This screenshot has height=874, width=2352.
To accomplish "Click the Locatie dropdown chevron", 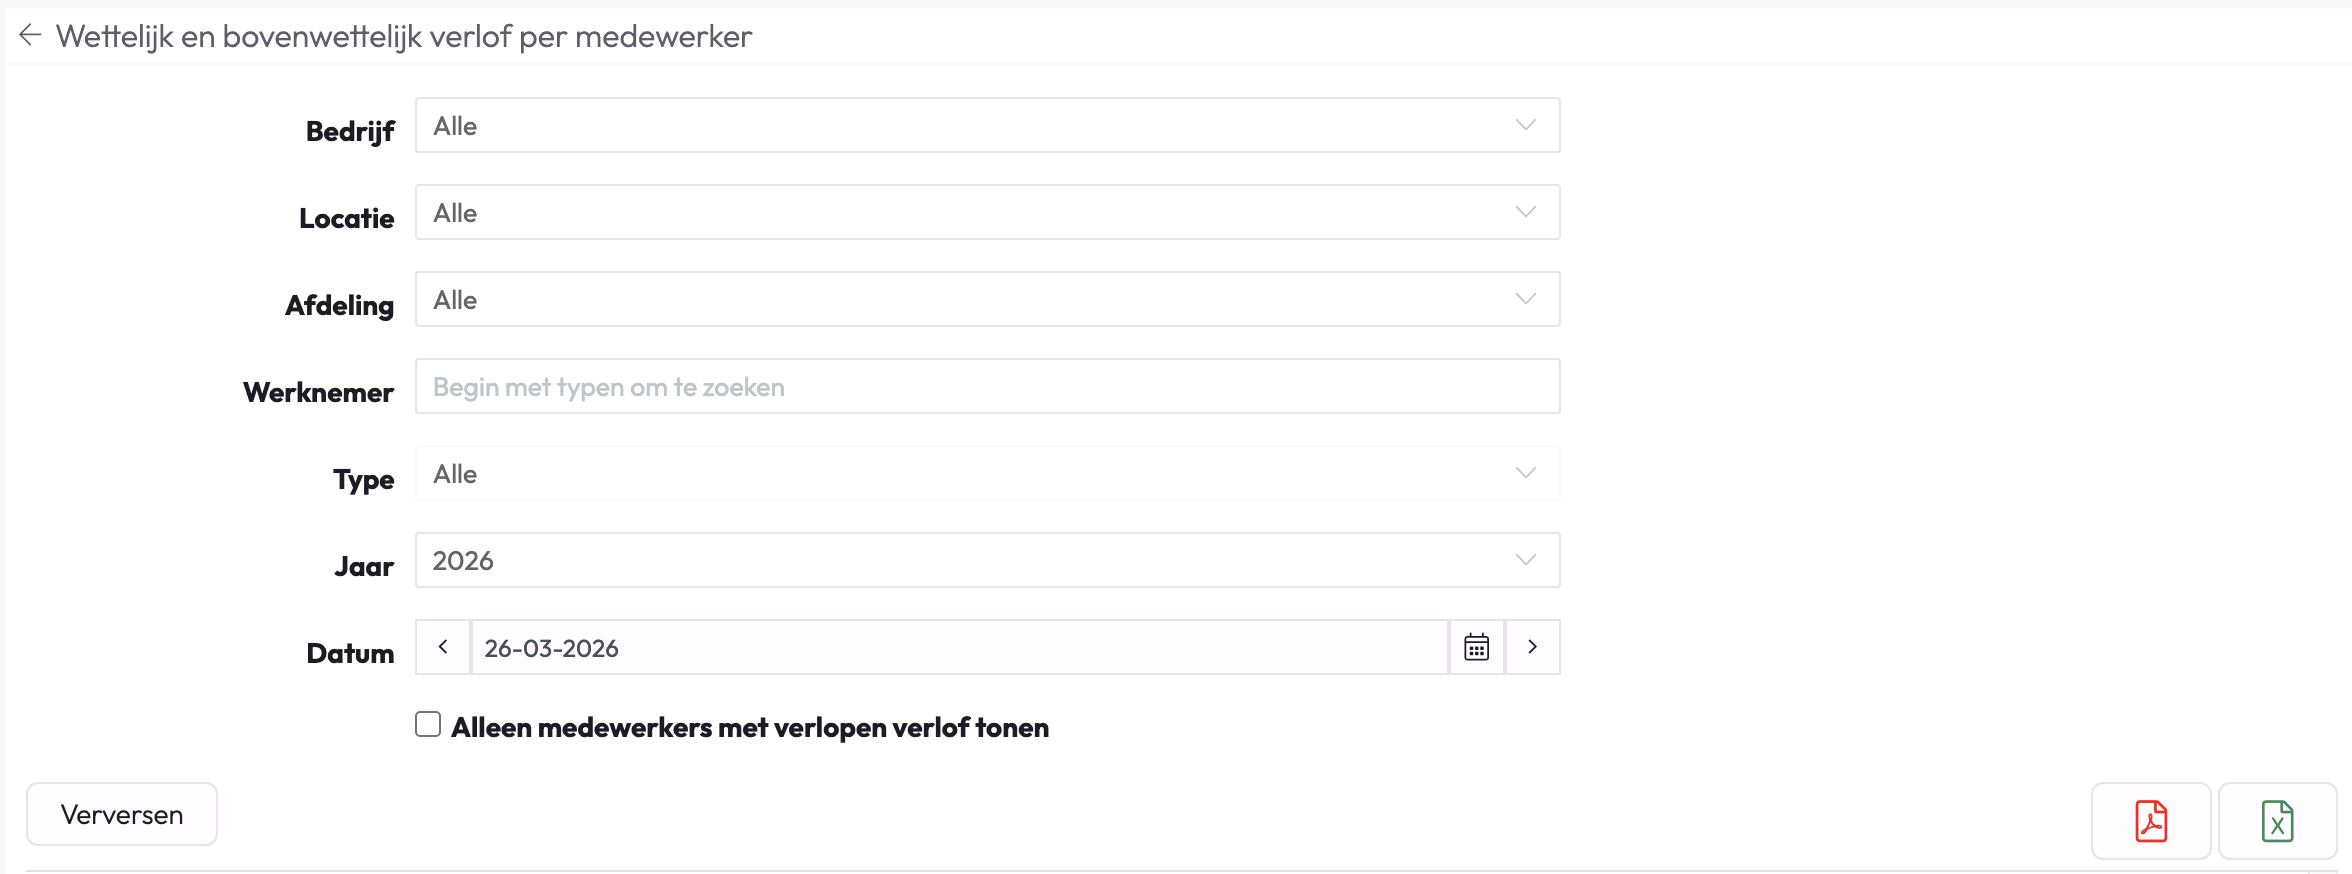I will [1525, 212].
